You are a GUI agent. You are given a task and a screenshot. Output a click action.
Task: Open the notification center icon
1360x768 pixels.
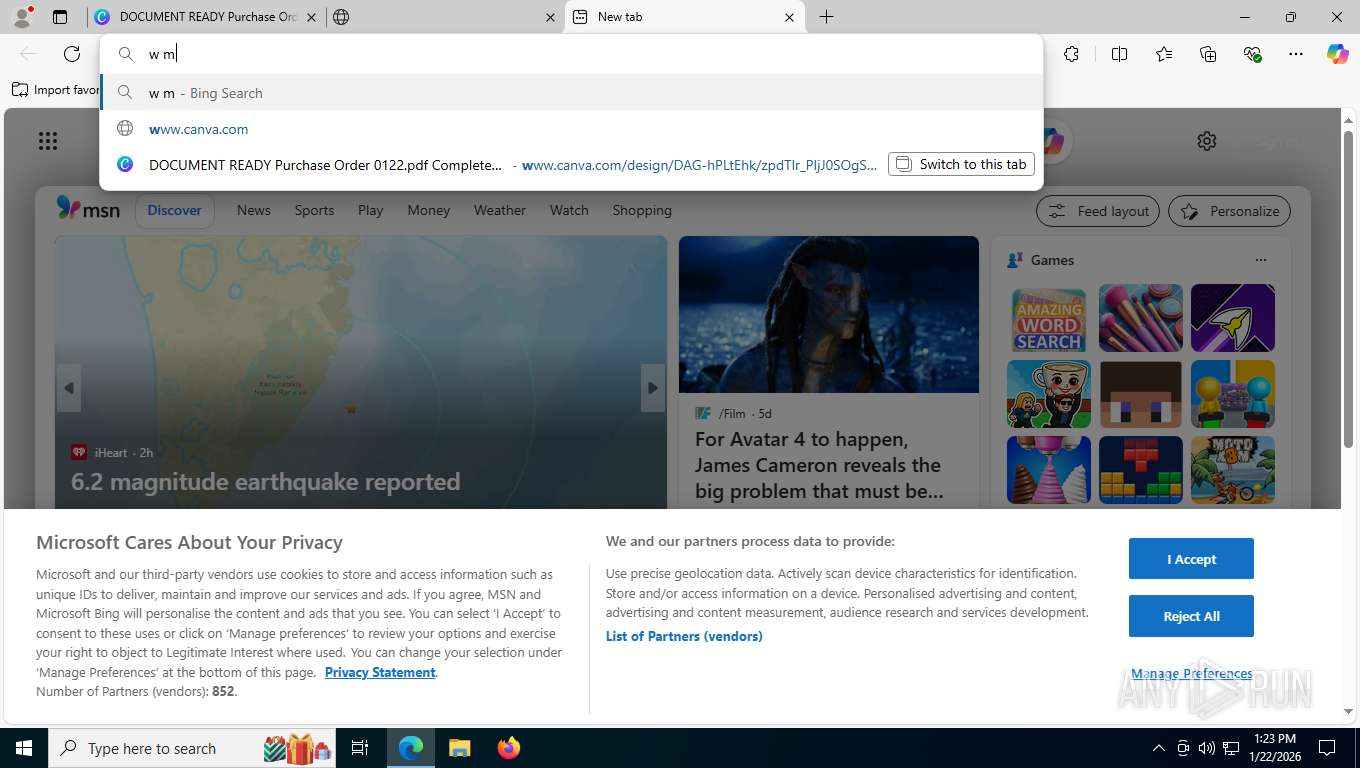(x=1327, y=748)
